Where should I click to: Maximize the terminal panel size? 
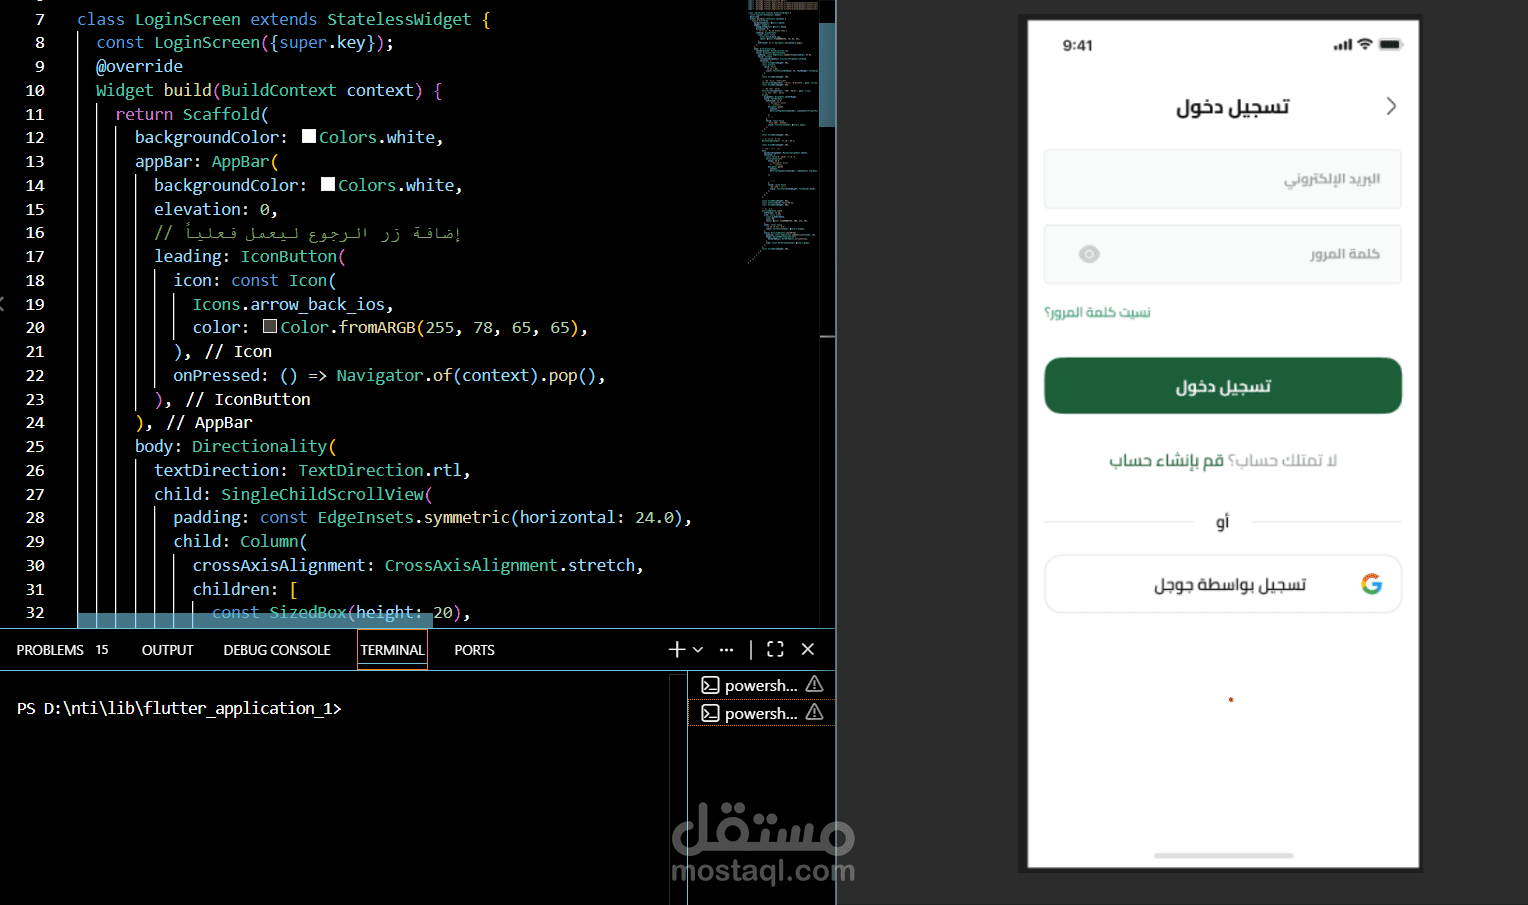click(x=775, y=649)
